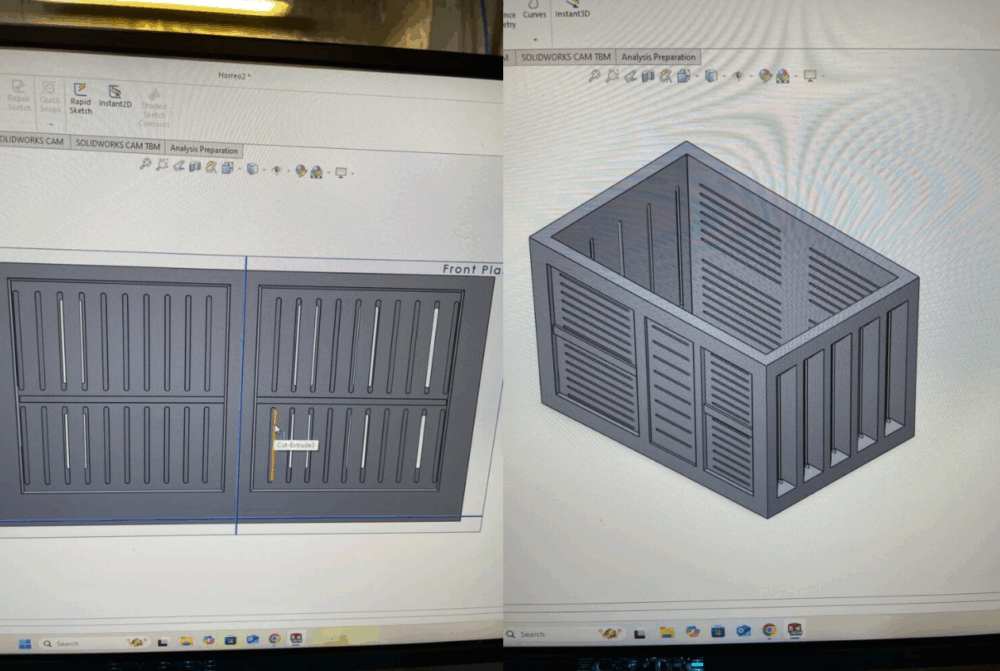This screenshot has height=671, width=1000.
Task: Click Apply Scene icon on right view toolbar
Action: click(781, 76)
